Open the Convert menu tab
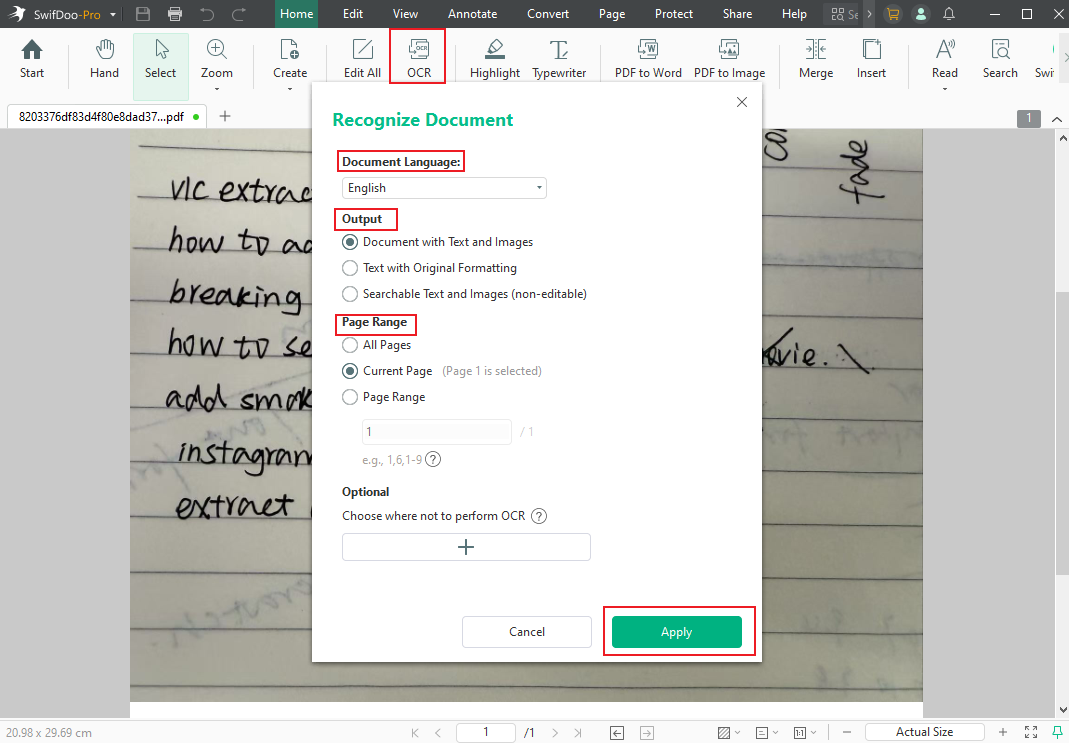Viewport: 1069px width, 743px height. click(x=549, y=14)
